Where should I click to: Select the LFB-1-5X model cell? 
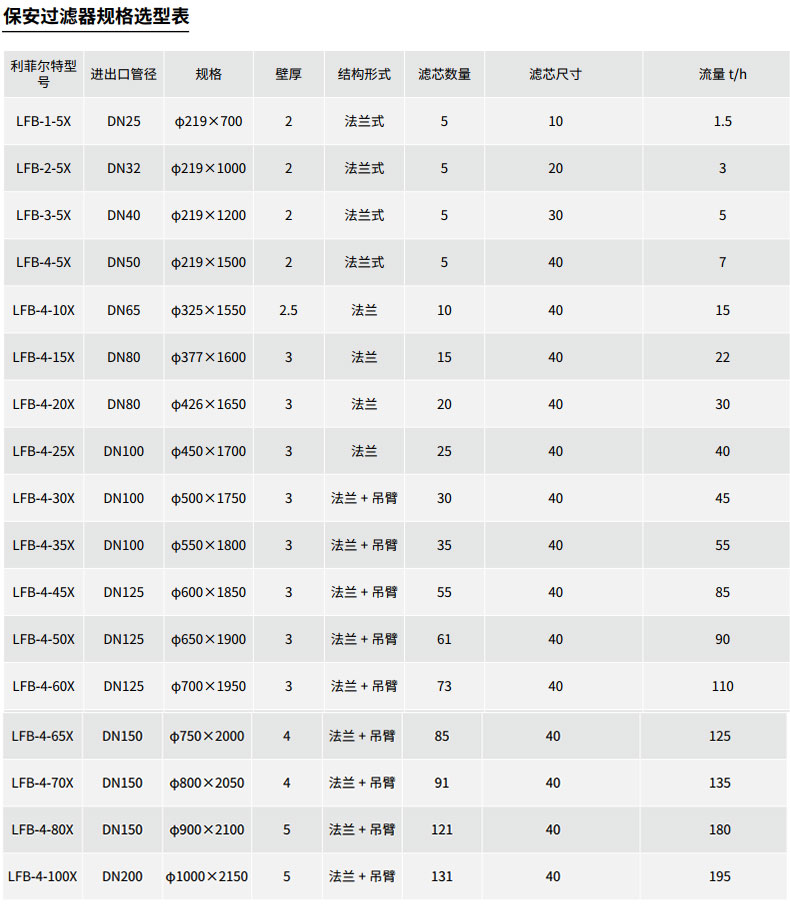pyautogui.click(x=43, y=121)
